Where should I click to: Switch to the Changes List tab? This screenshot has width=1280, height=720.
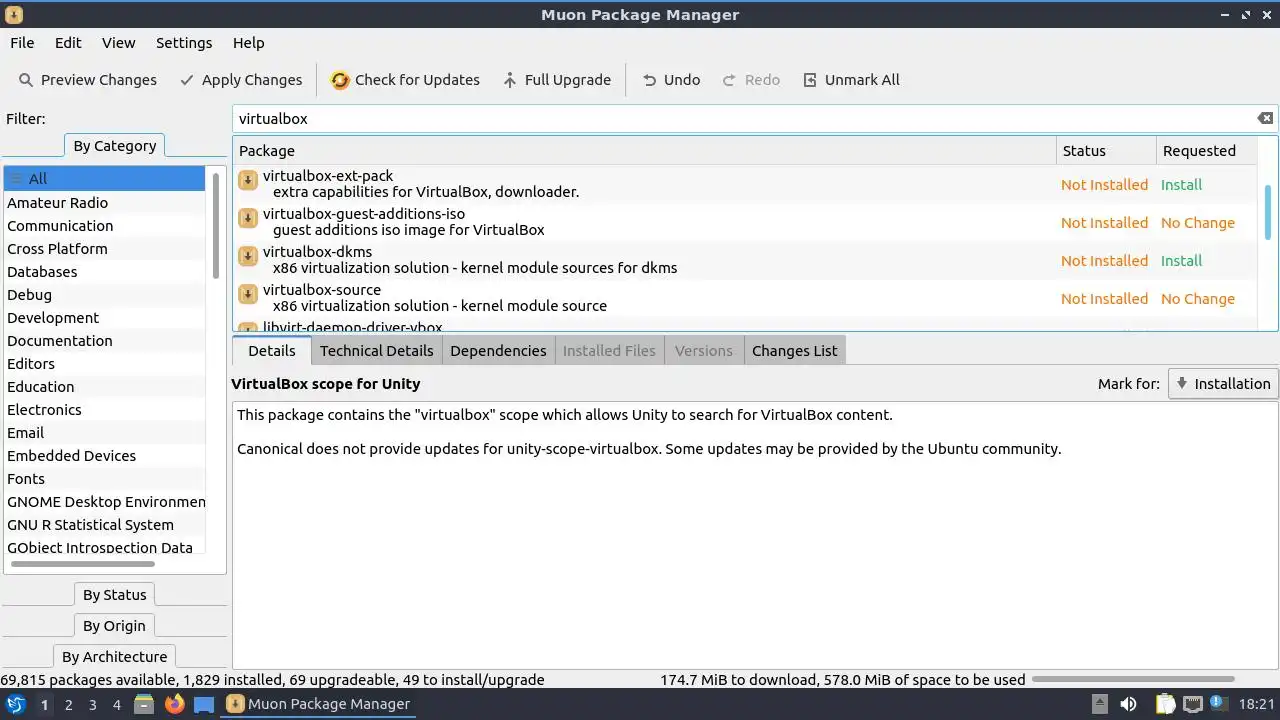(794, 351)
